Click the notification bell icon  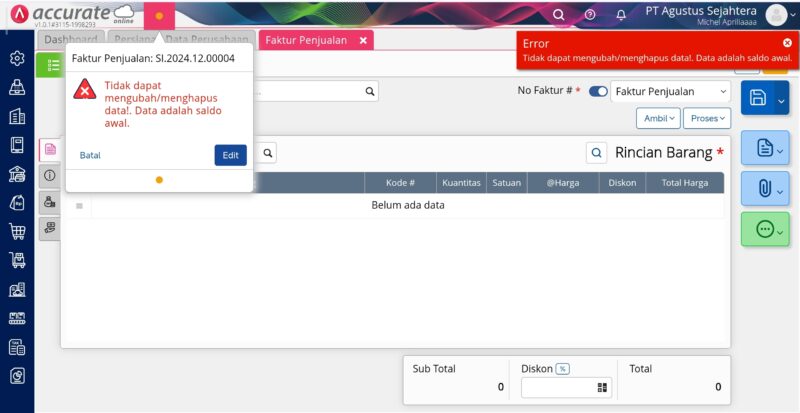(x=620, y=15)
